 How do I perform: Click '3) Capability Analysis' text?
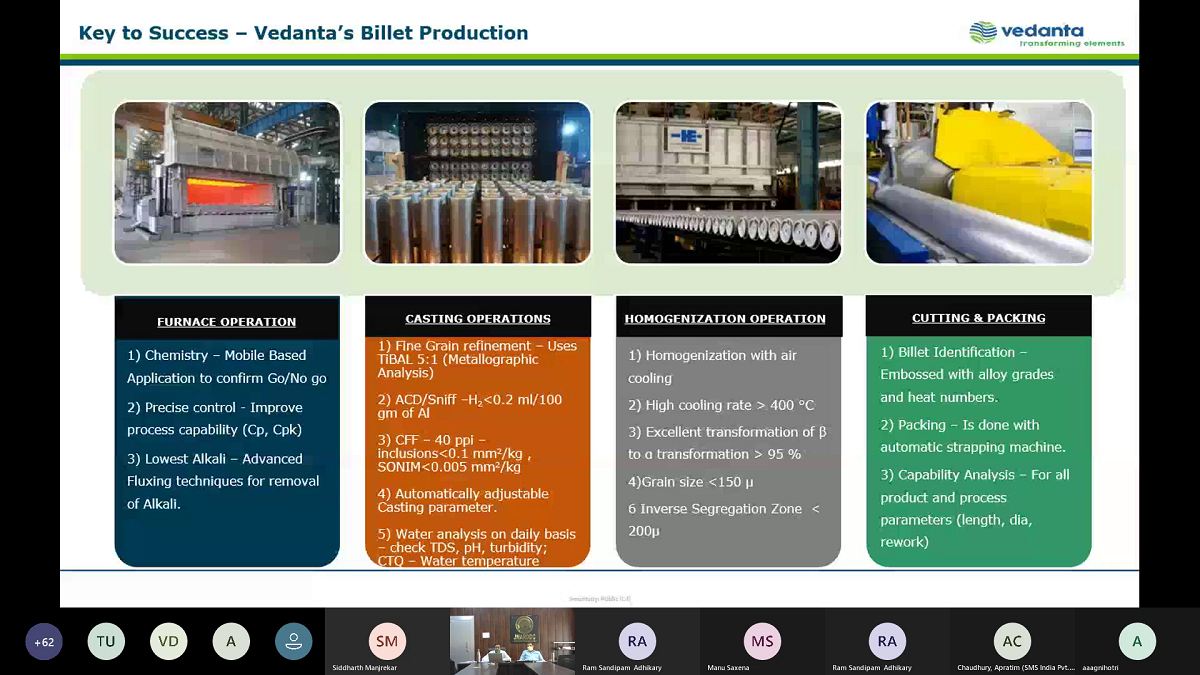click(x=975, y=508)
